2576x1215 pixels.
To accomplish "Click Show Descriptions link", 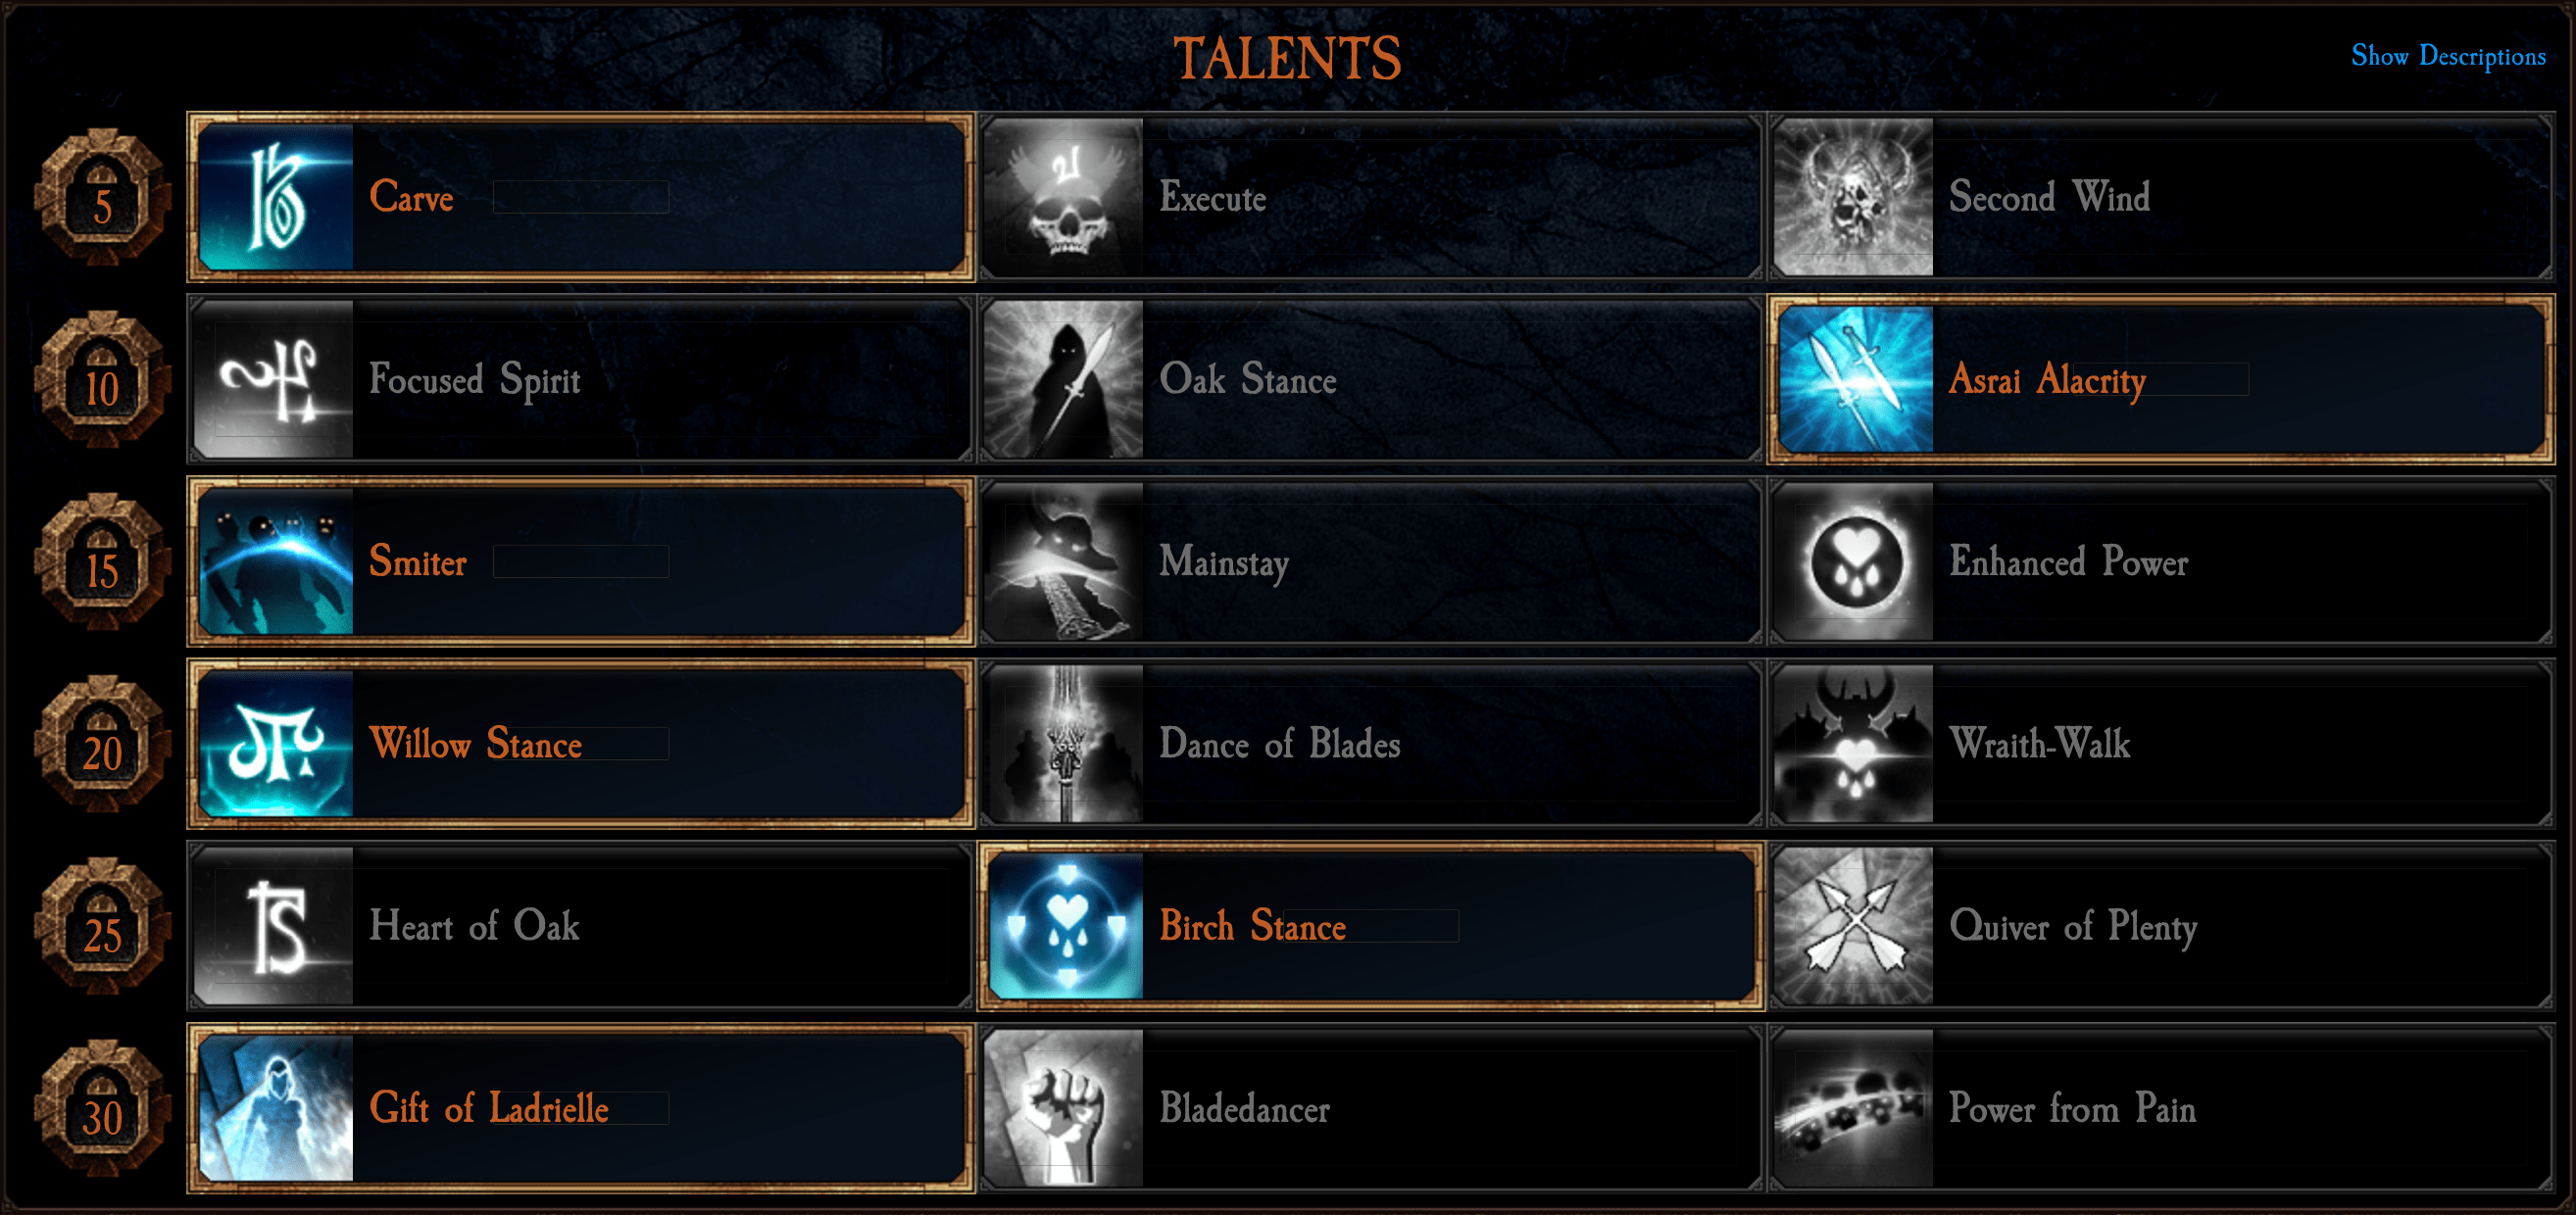I will point(2448,56).
